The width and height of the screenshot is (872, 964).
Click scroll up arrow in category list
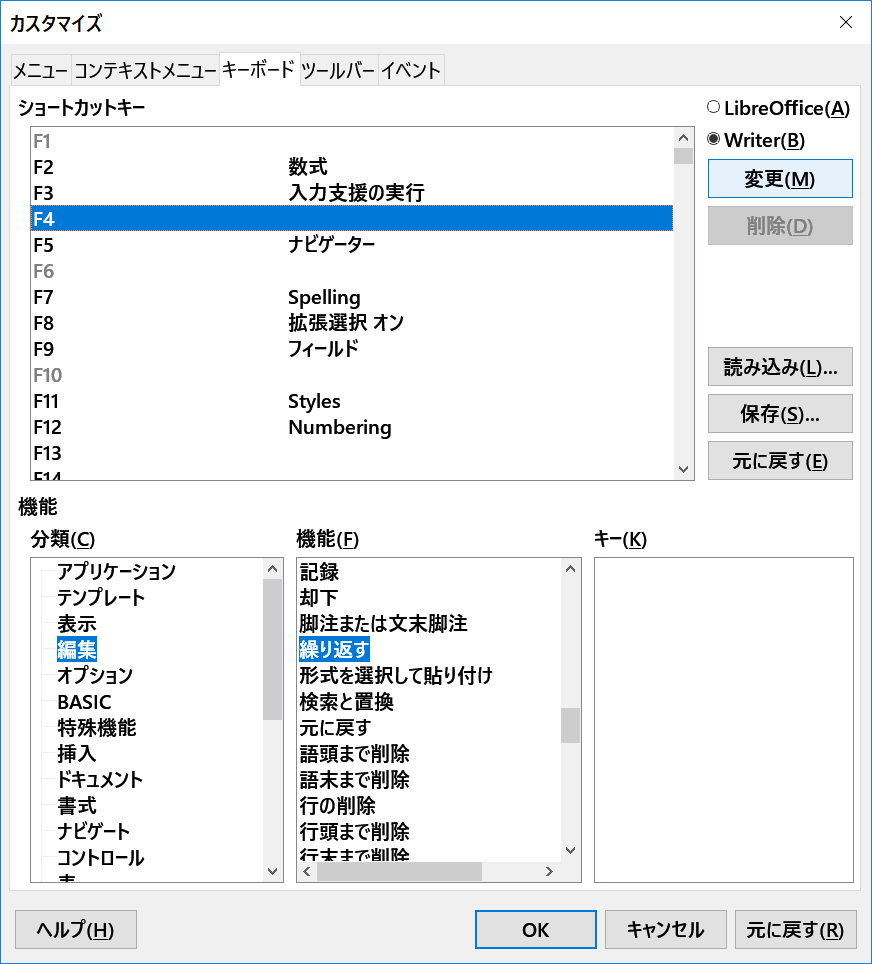273,569
